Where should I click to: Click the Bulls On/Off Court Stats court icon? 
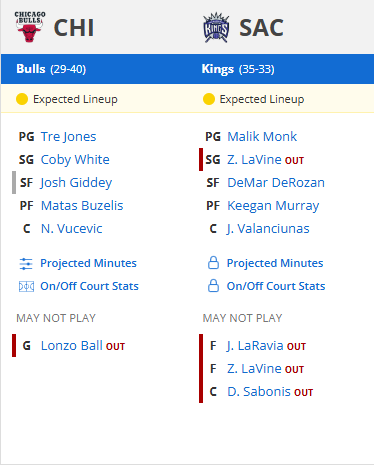pyautogui.click(x=26, y=286)
